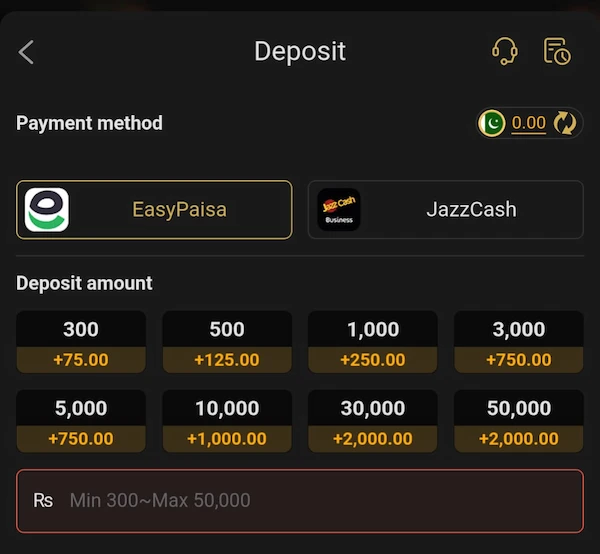Viewport: 600px width, 554px height.
Task: Open the 0.00 balance amount
Action: 528,123
